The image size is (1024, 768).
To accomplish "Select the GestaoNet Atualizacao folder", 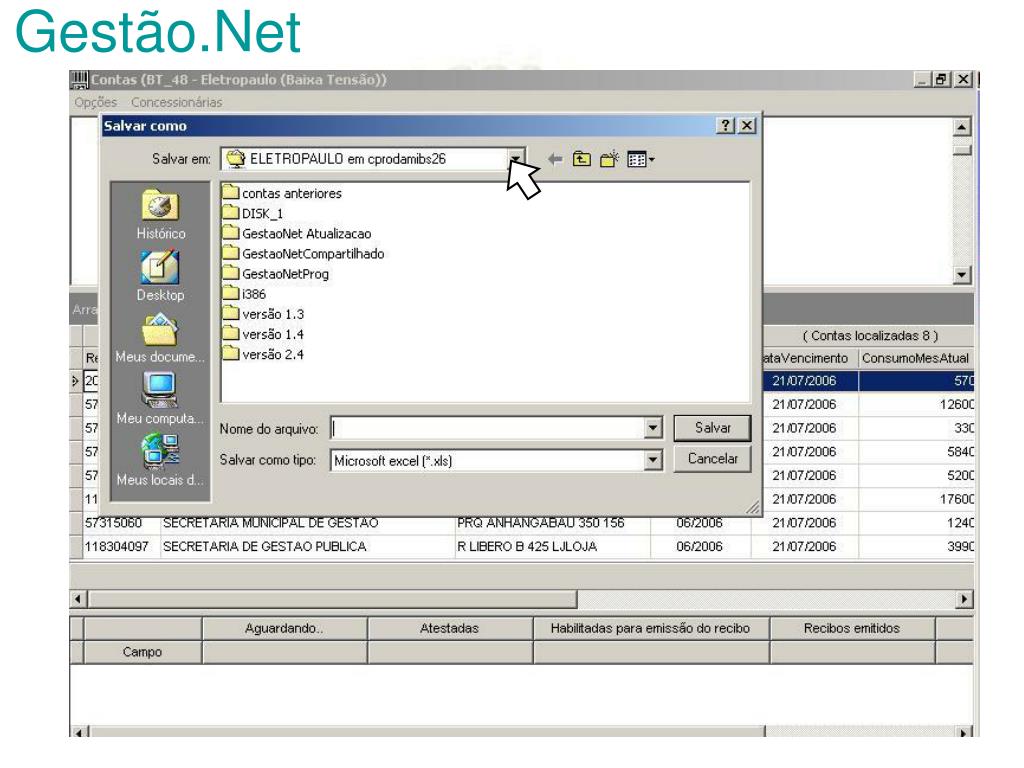I will coord(297,234).
